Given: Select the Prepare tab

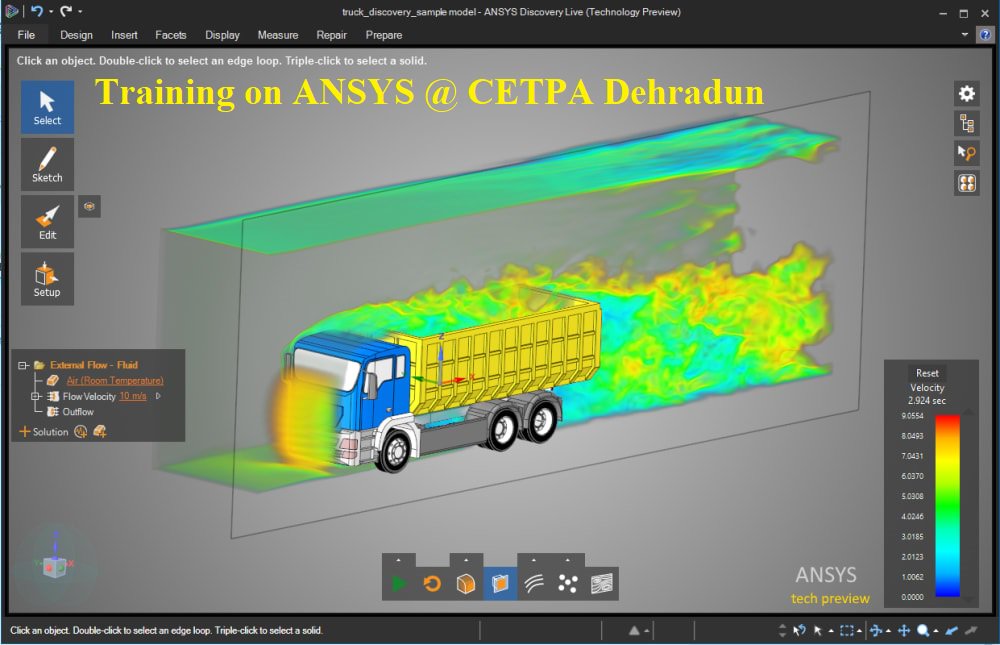Looking at the screenshot, I should pos(384,35).
